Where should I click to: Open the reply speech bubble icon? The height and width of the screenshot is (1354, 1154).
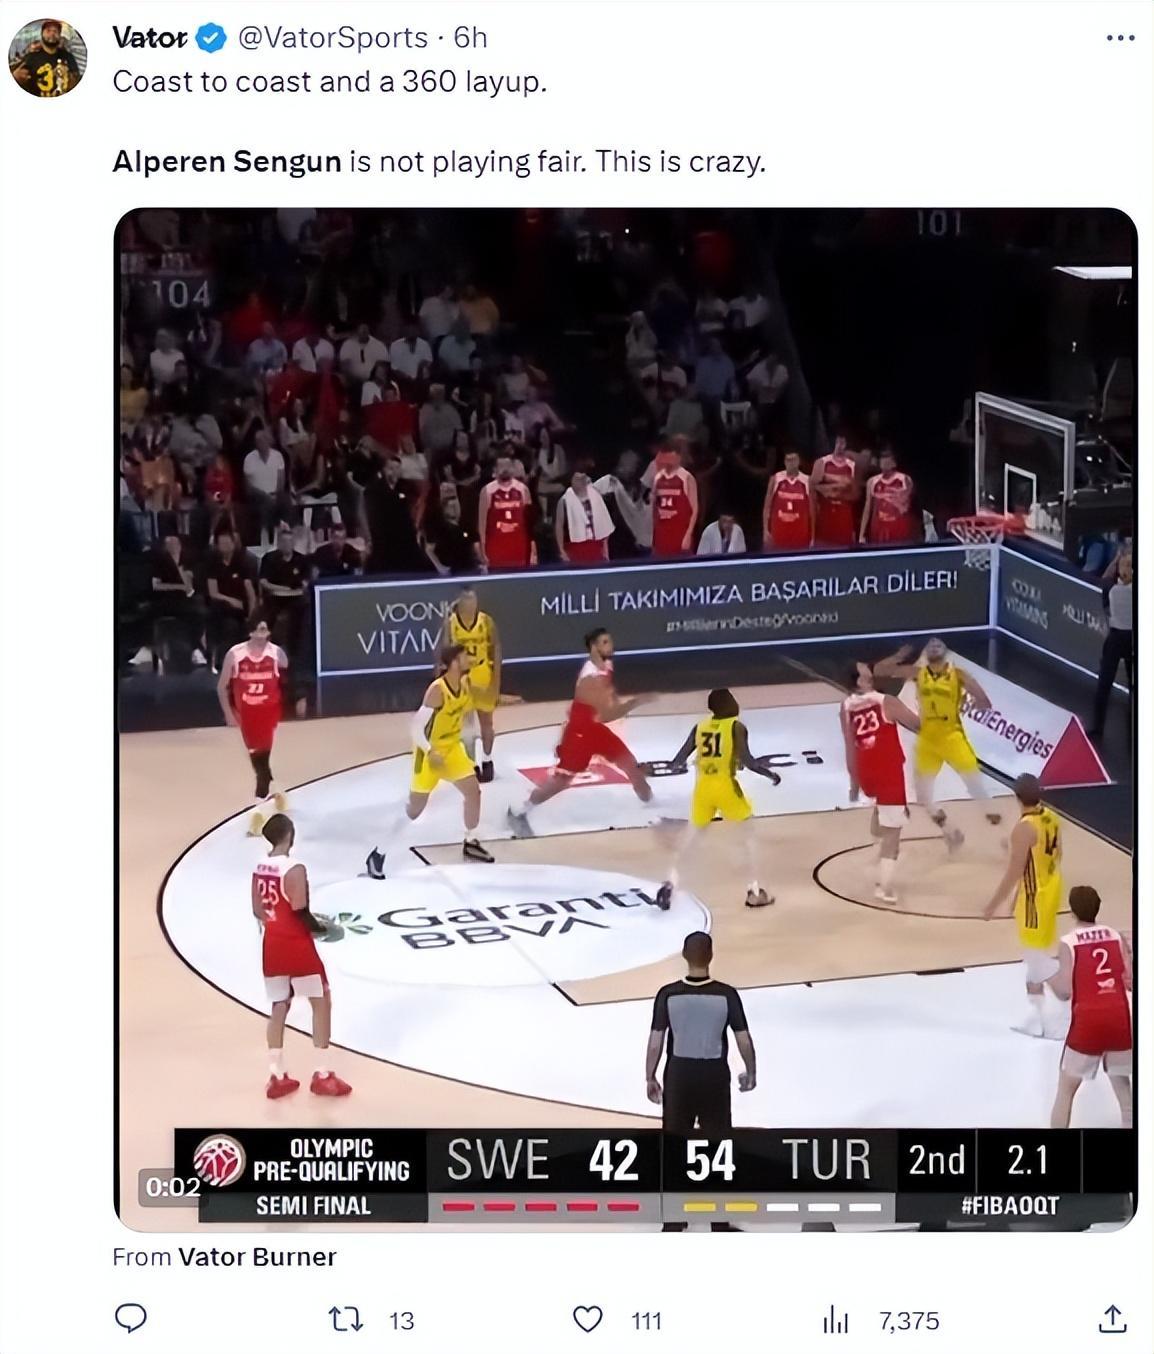pos(131,1319)
